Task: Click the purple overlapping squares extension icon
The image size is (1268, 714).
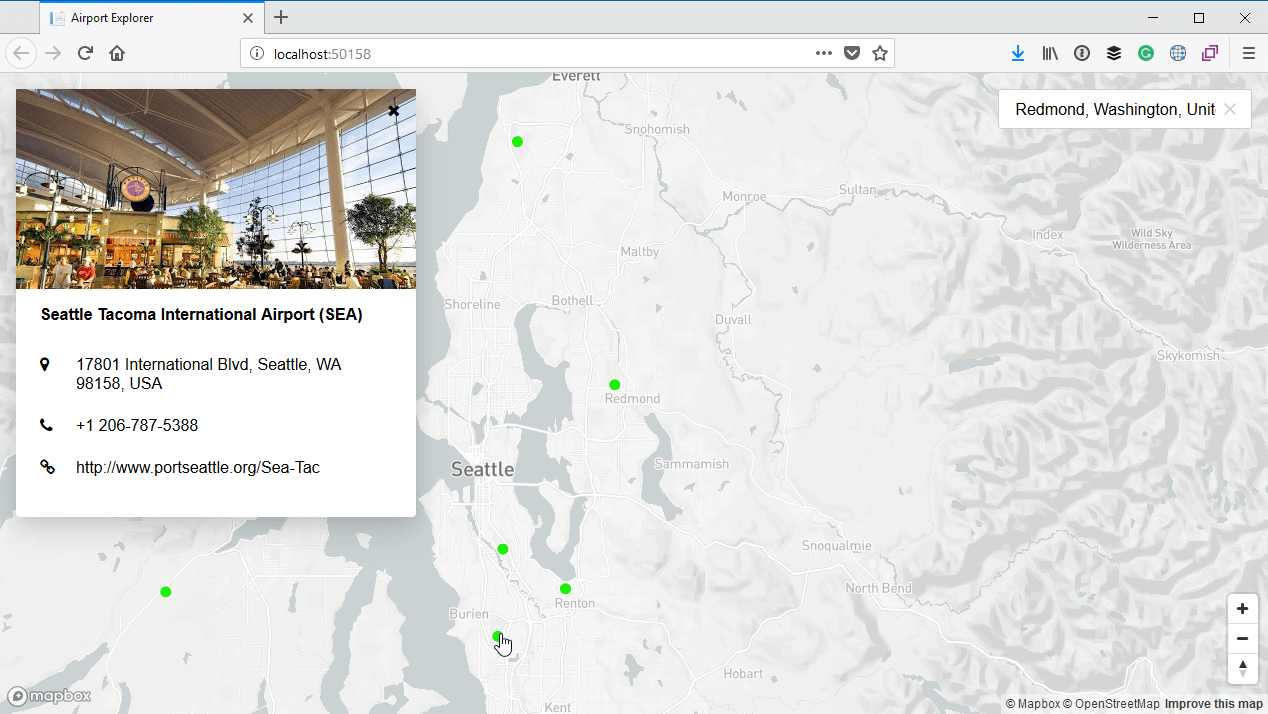Action: click(1210, 53)
